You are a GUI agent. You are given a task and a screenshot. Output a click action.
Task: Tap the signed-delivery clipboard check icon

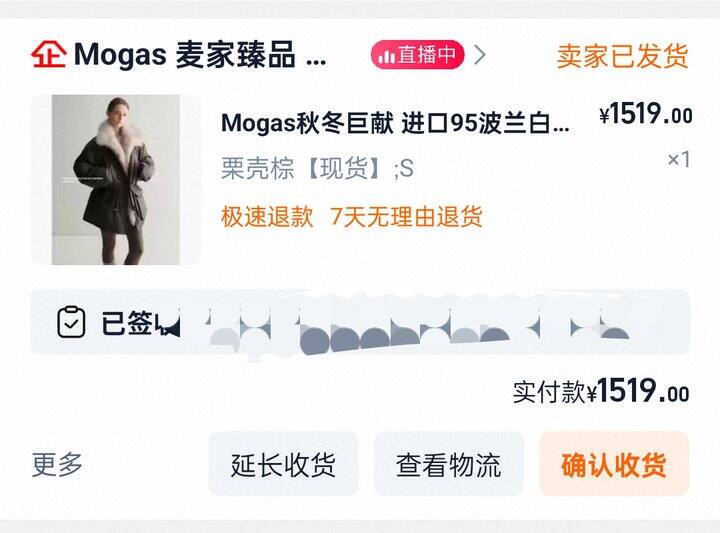pyautogui.click(x=71, y=322)
